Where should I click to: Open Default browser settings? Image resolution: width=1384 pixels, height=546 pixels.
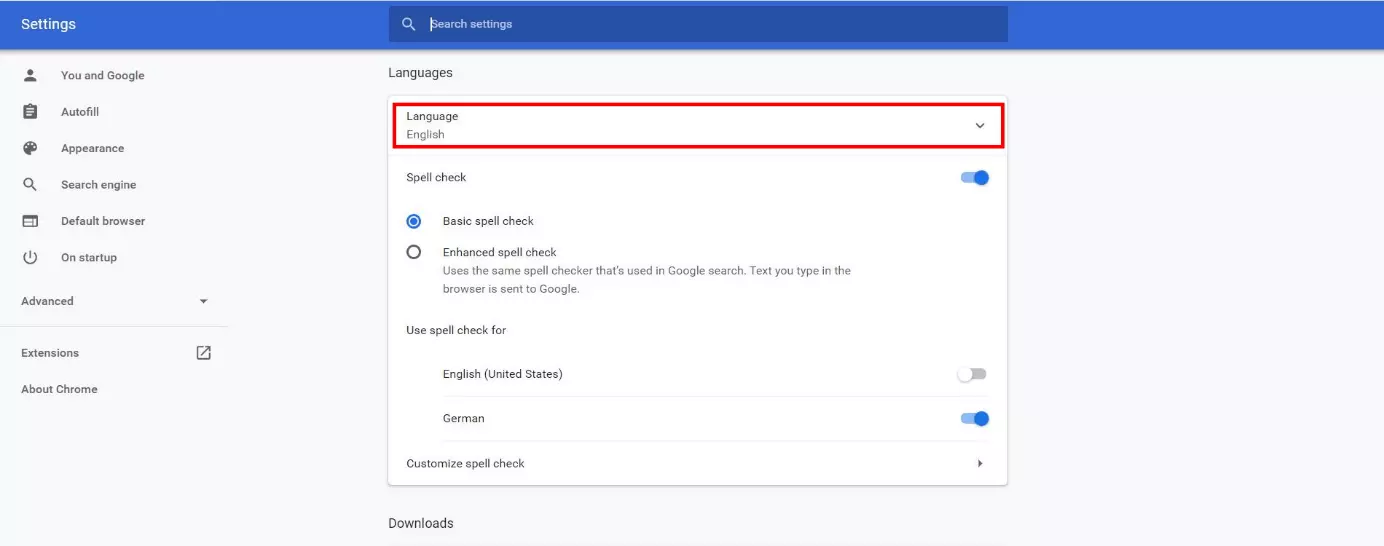[x=103, y=221]
